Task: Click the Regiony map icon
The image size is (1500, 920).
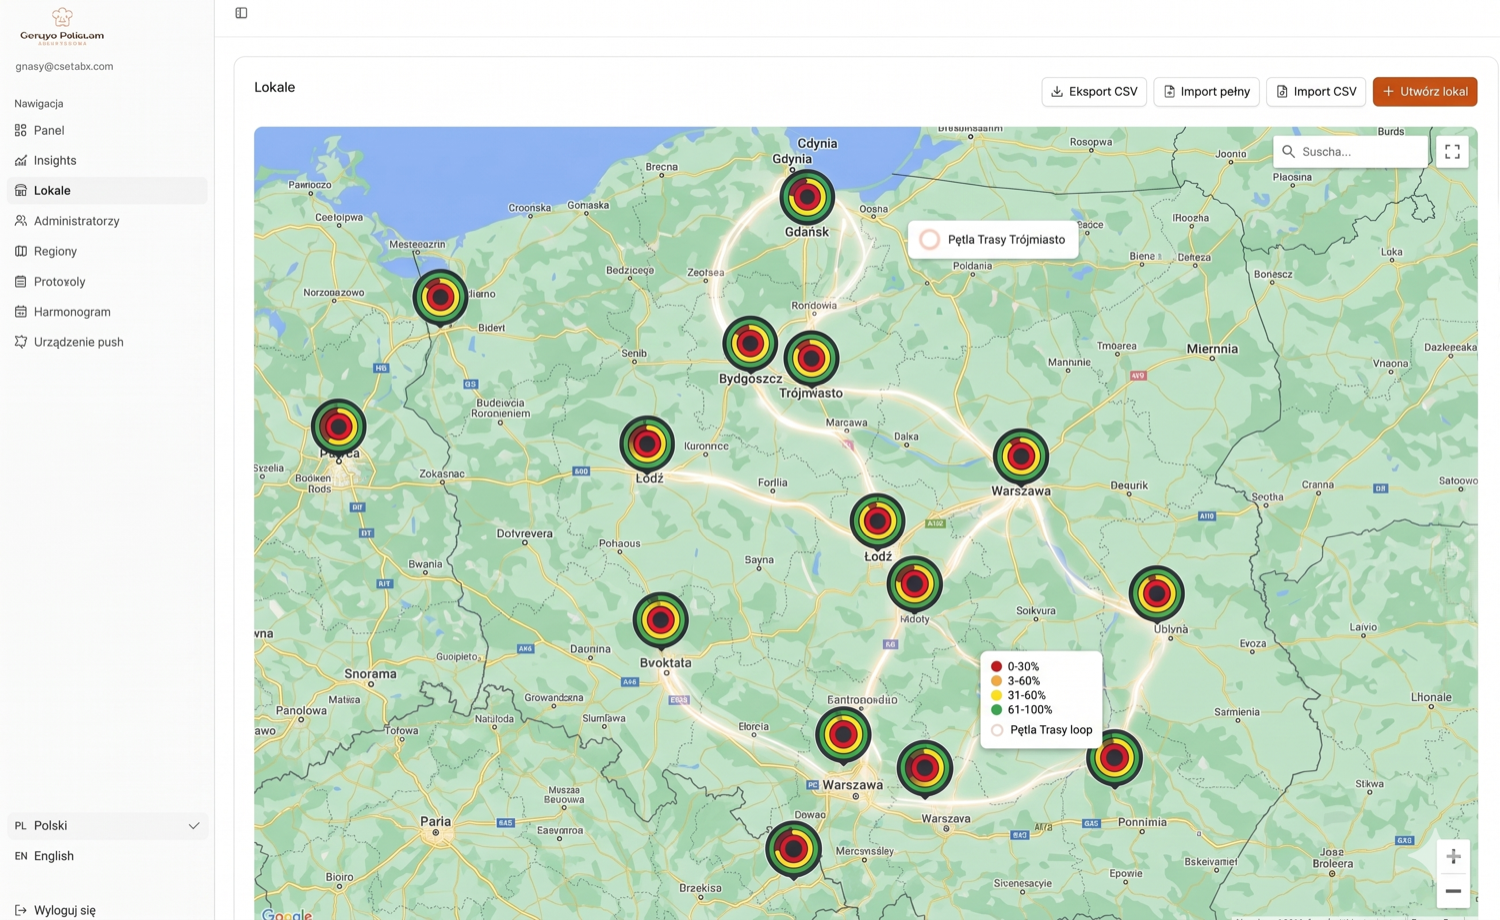Action: pyautogui.click(x=21, y=251)
